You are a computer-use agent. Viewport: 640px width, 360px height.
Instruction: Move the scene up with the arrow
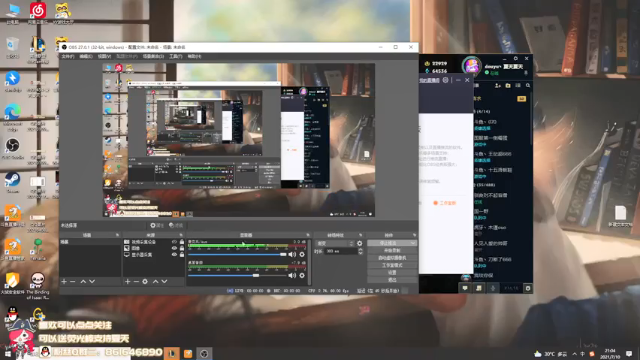83,282
